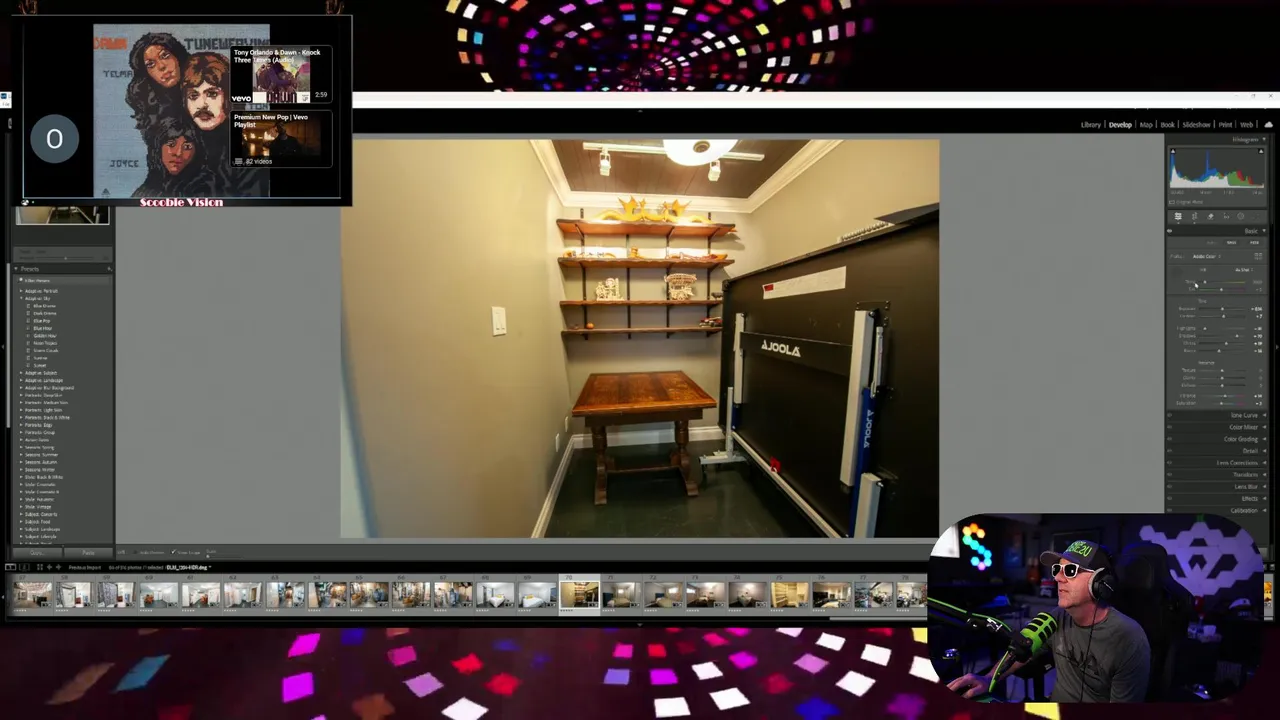Screen dimensions: 1280x720
Task: Click the Paste settings button
Action: click(x=88, y=553)
